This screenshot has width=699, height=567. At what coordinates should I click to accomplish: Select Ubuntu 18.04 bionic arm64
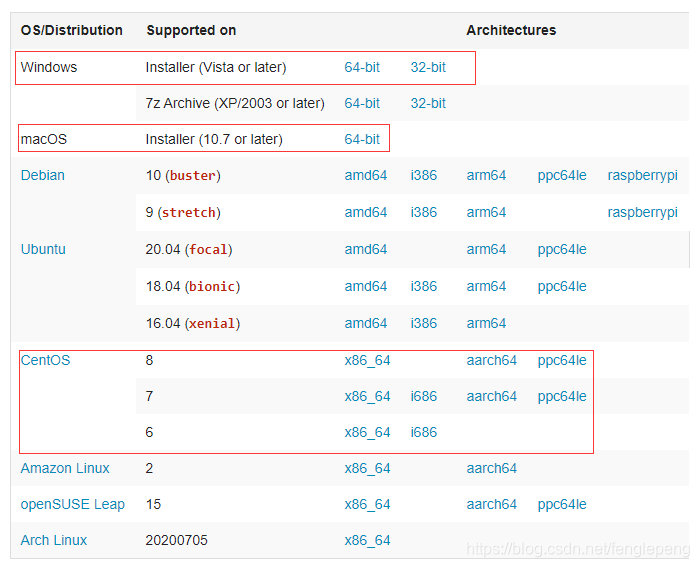[x=486, y=286]
